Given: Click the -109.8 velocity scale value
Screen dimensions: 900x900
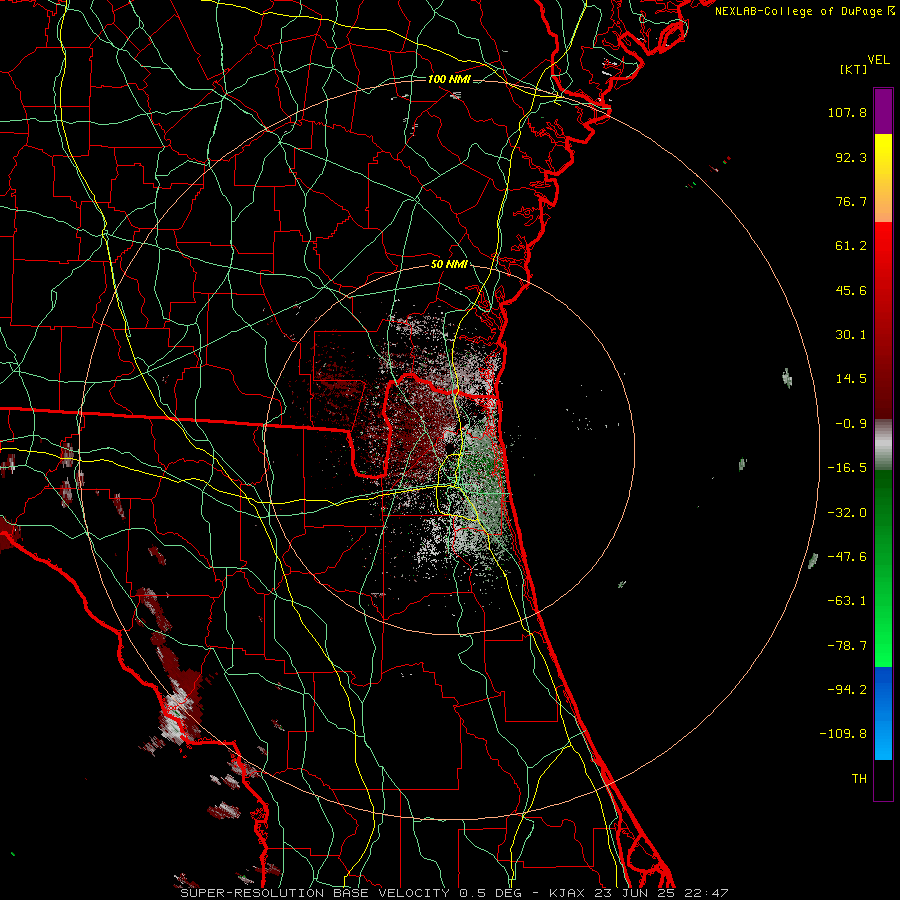Looking at the screenshot, I should (843, 734).
